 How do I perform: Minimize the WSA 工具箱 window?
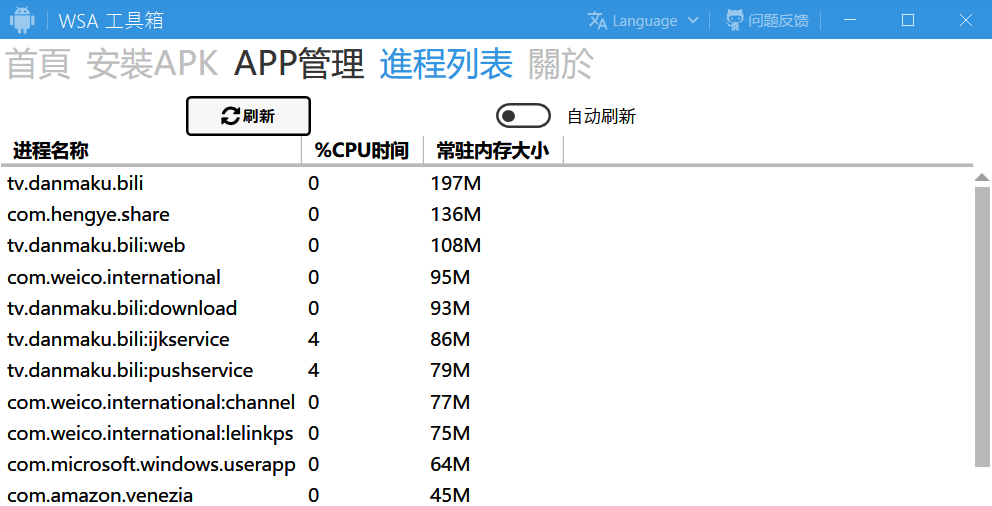[850, 20]
